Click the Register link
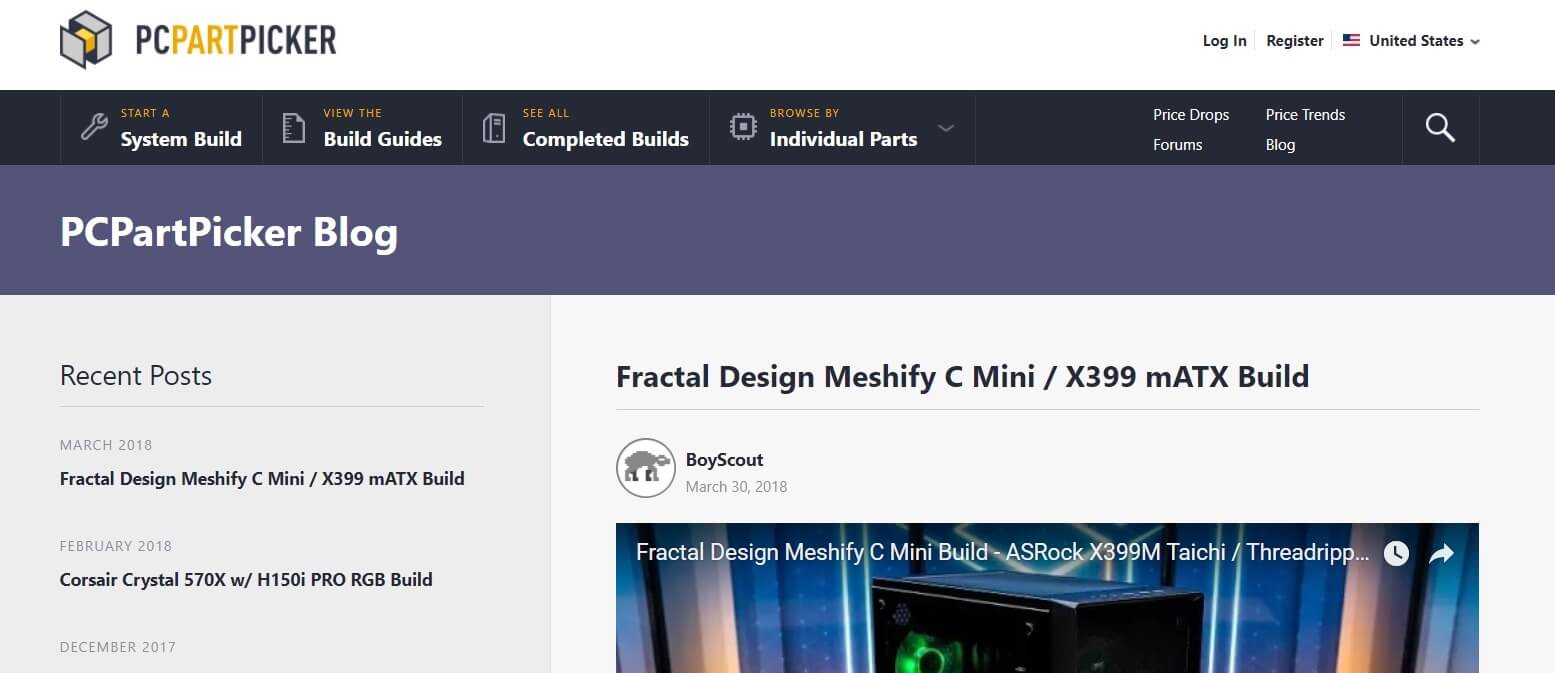 (1294, 41)
